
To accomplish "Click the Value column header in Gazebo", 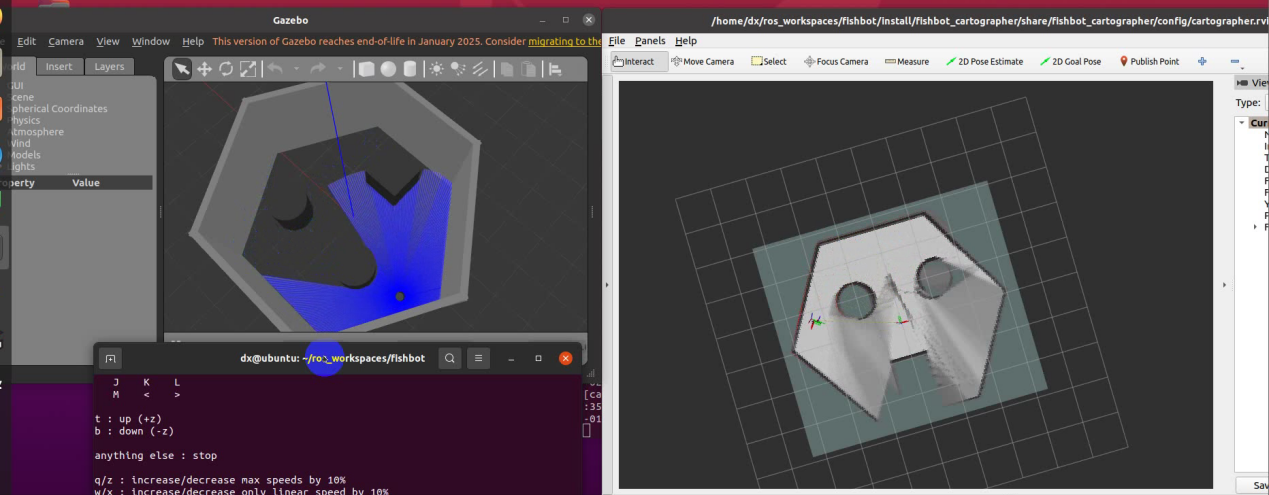I will [86, 183].
